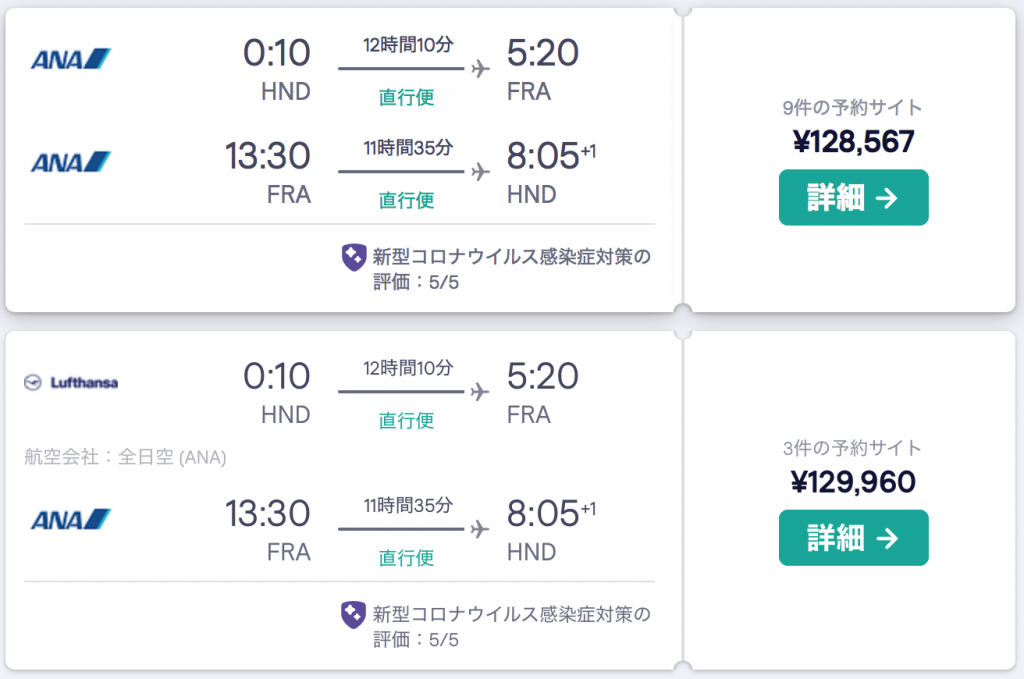Click ANA logo on first outbound flight
The width and height of the screenshot is (1024, 679).
coord(71,59)
